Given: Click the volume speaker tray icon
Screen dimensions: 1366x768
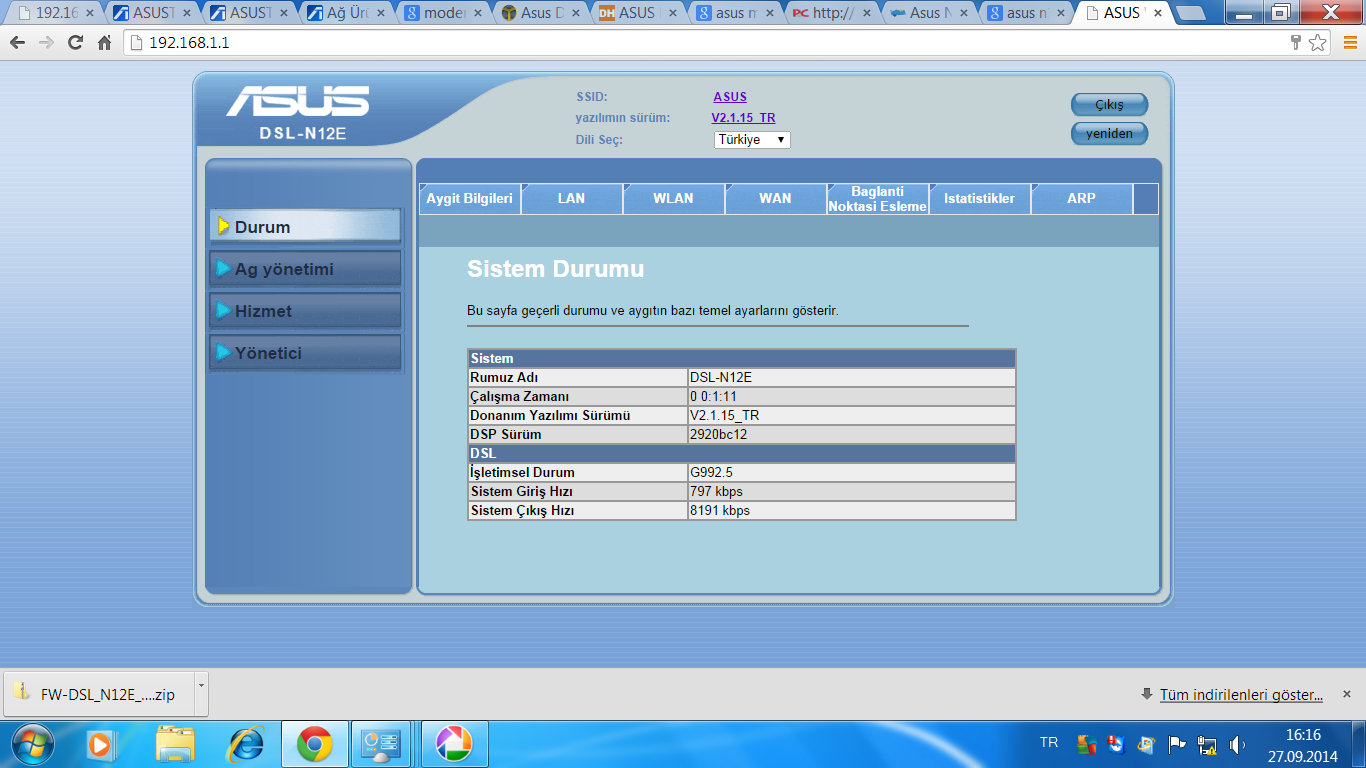Looking at the screenshot, I should tap(1237, 745).
